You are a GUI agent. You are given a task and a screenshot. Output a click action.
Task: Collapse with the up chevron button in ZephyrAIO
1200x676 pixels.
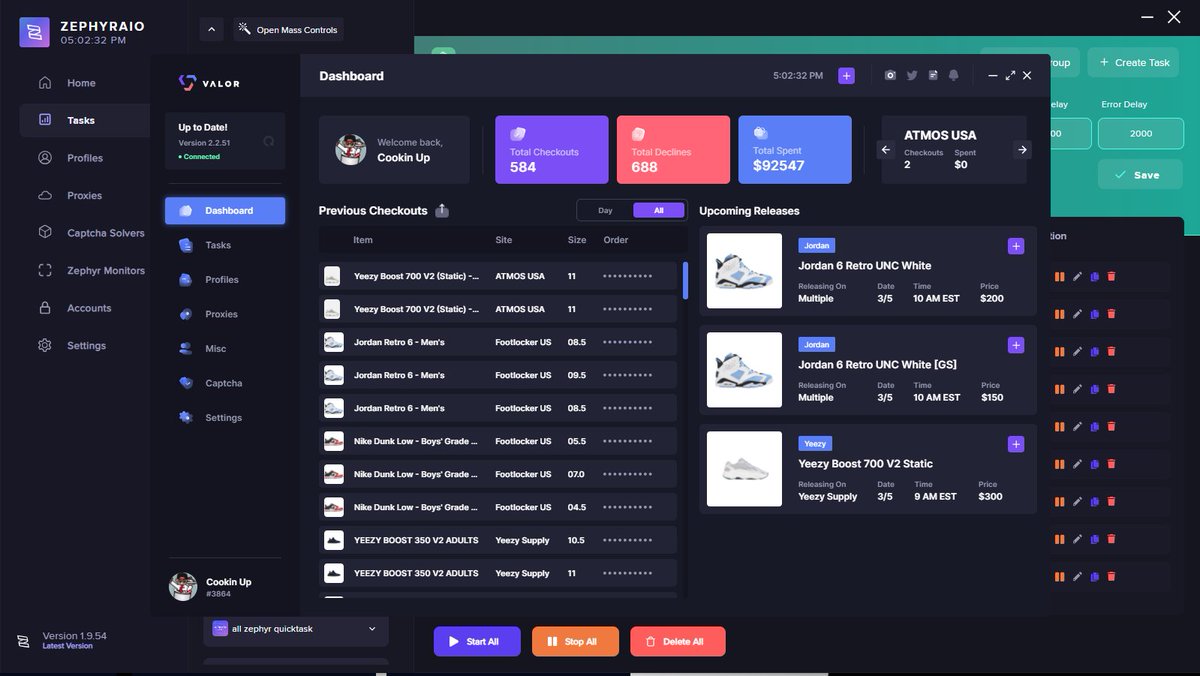pos(211,30)
